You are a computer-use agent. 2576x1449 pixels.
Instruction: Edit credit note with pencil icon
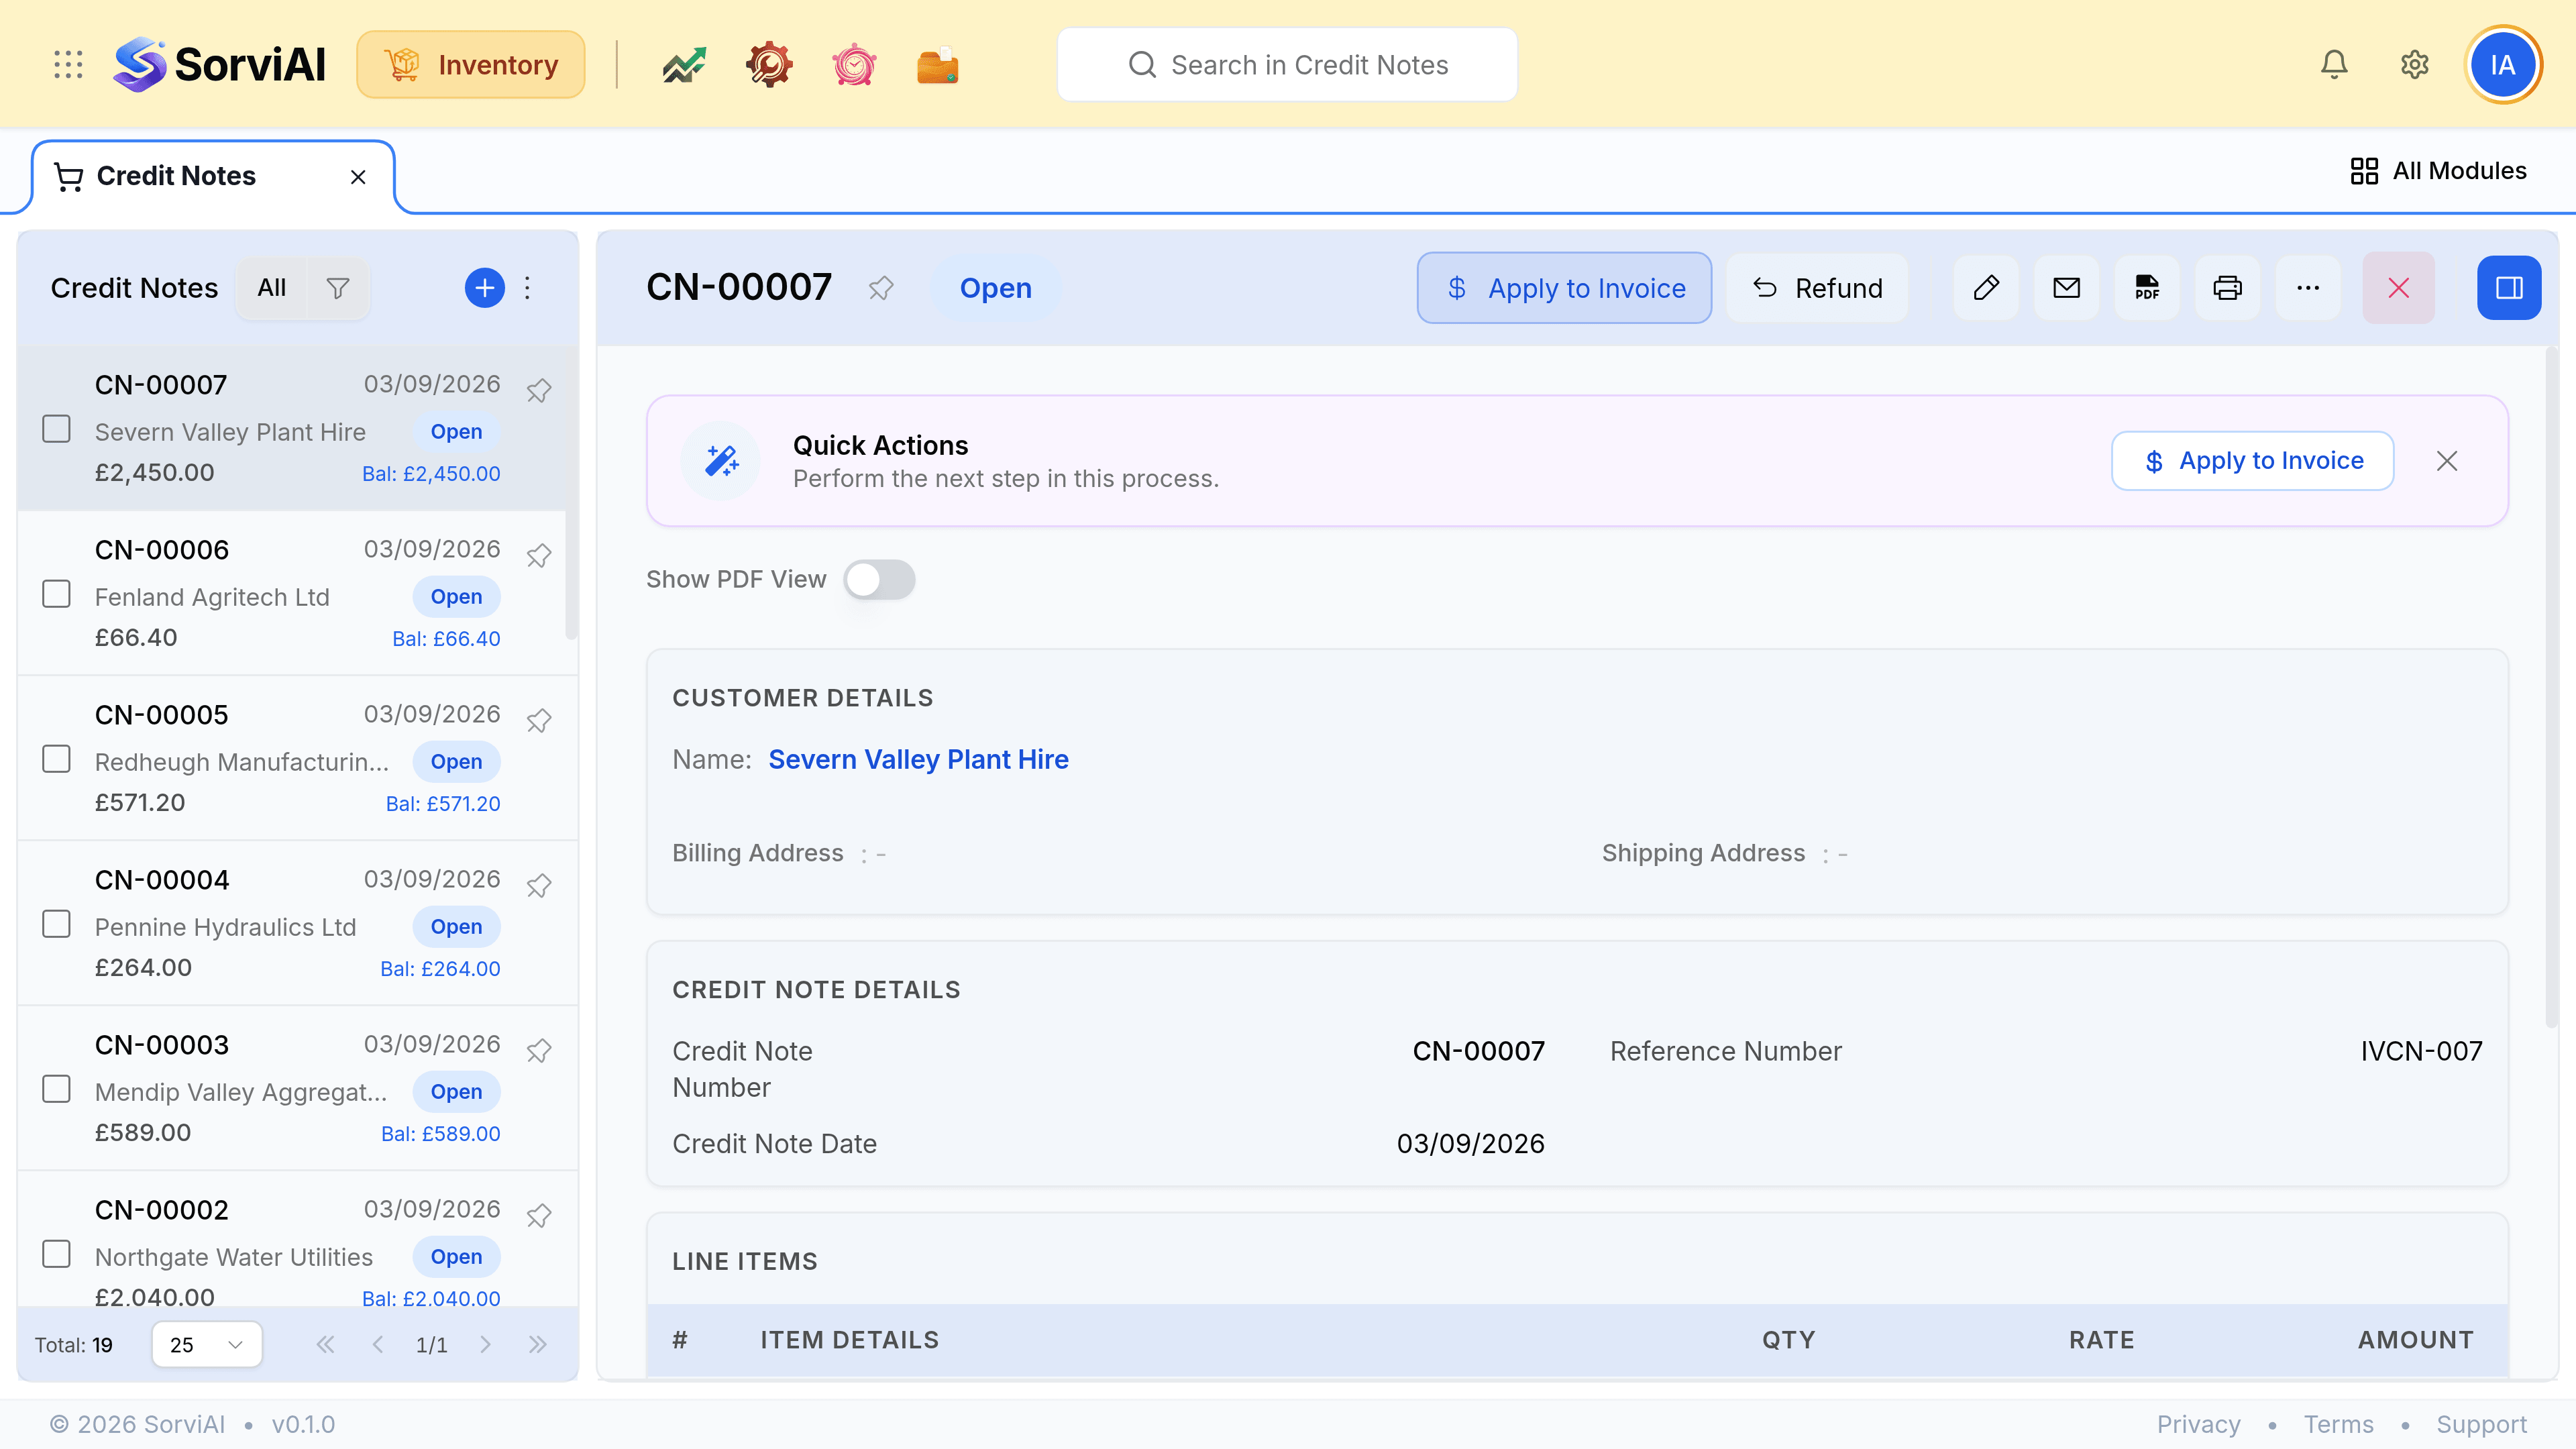[1986, 288]
